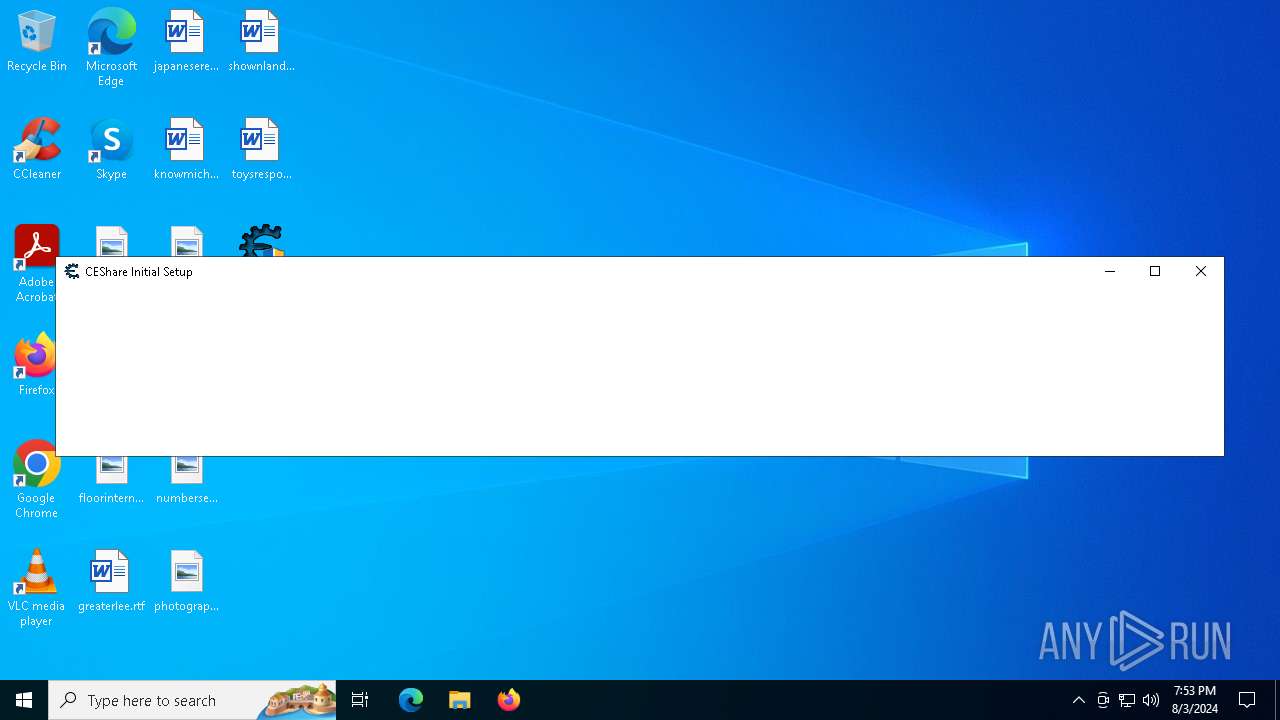Open the network status tray icon
The image size is (1280, 720).
tap(1127, 700)
